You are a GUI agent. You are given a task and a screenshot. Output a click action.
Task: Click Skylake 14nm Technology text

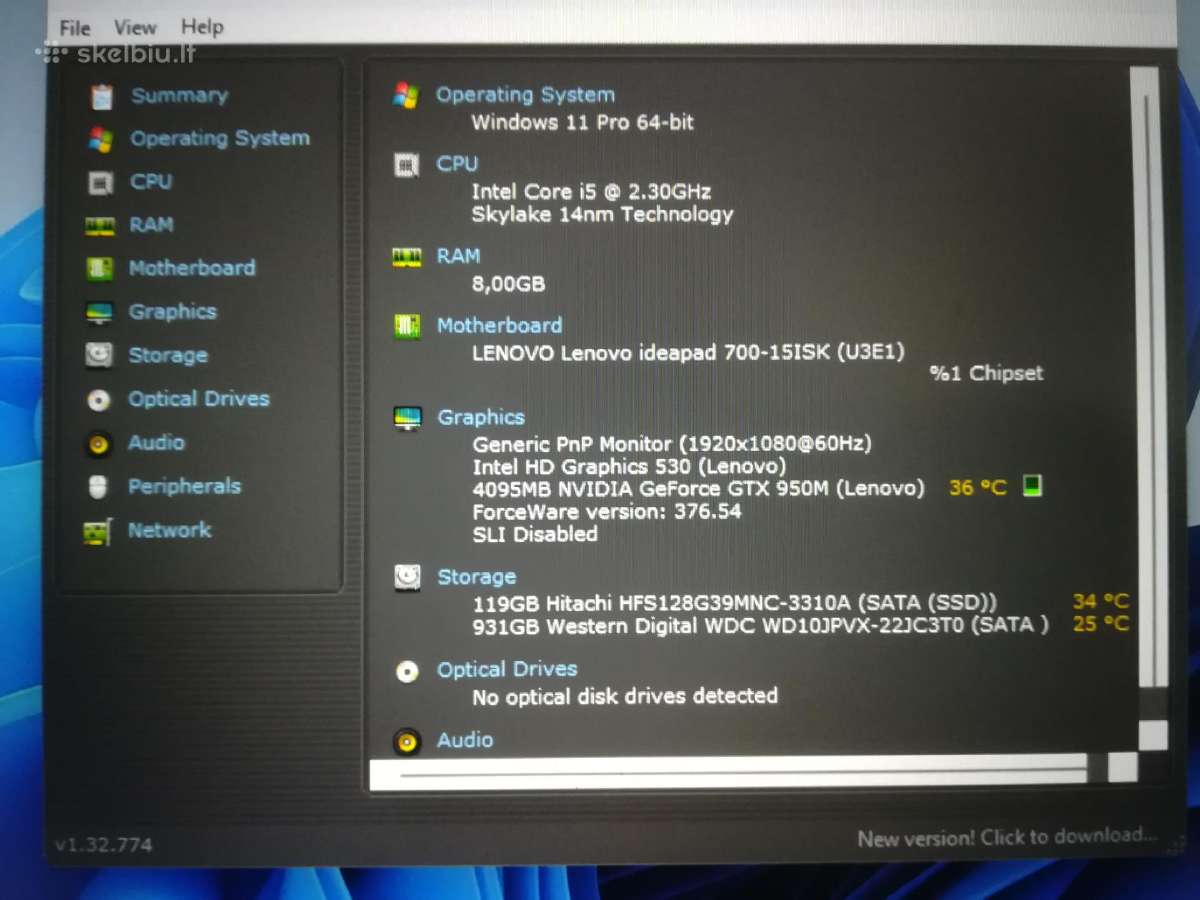click(x=602, y=214)
